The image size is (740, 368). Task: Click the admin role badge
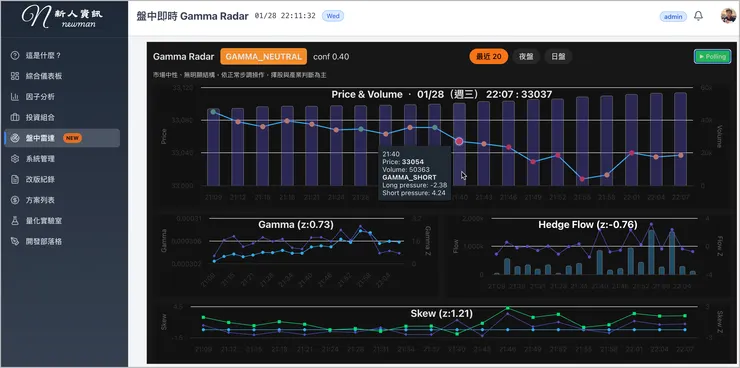click(673, 17)
